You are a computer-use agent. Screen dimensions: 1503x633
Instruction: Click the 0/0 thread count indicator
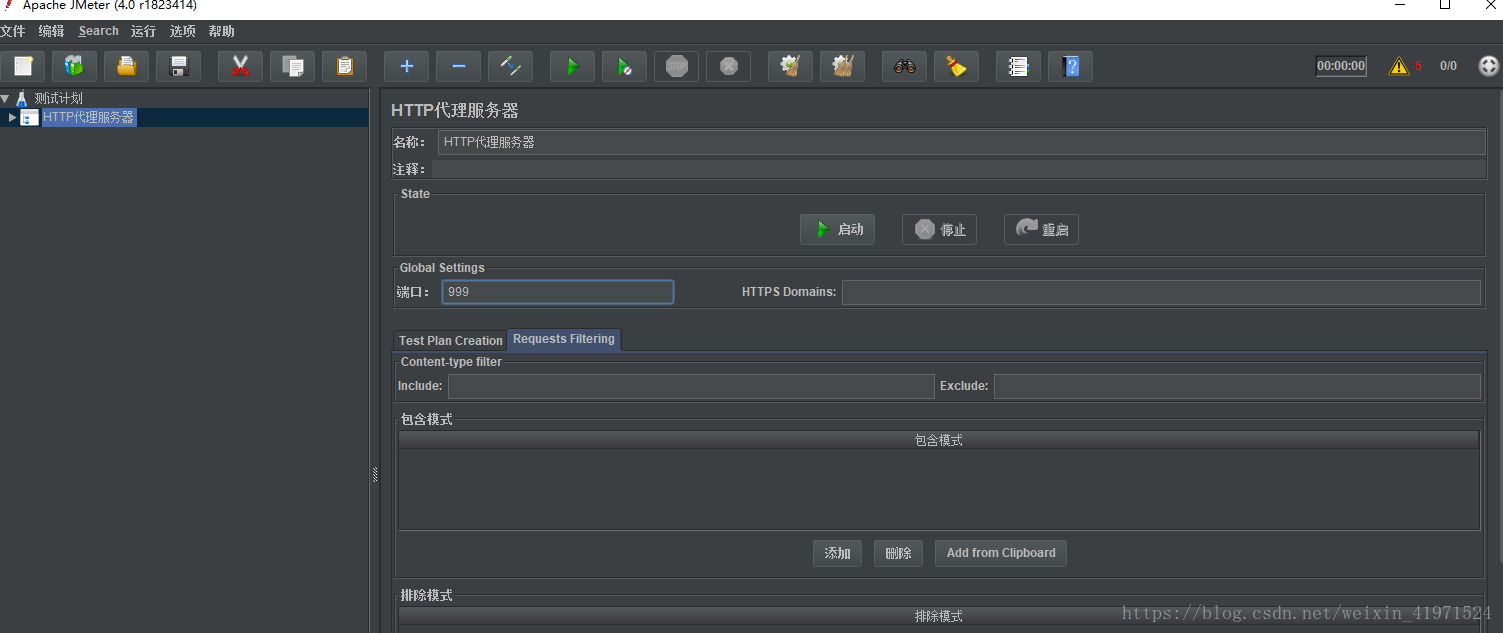[1448, 66]
